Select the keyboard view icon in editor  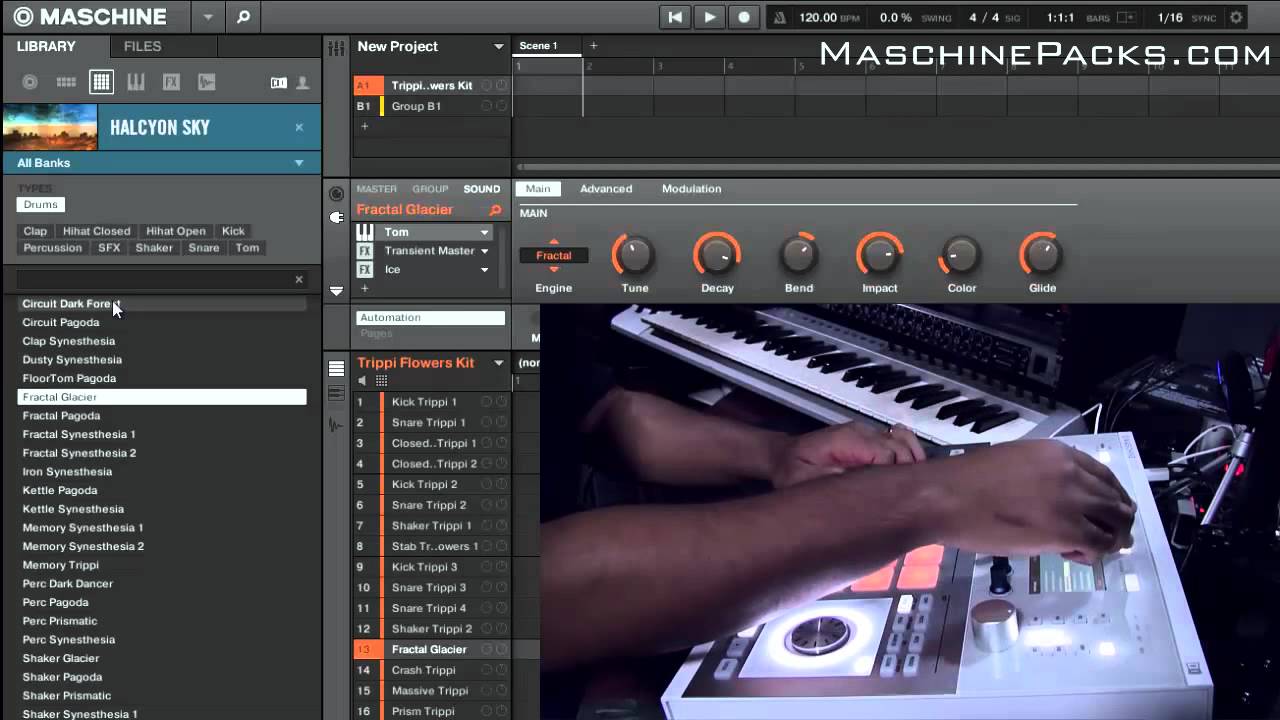coord(336,394)
